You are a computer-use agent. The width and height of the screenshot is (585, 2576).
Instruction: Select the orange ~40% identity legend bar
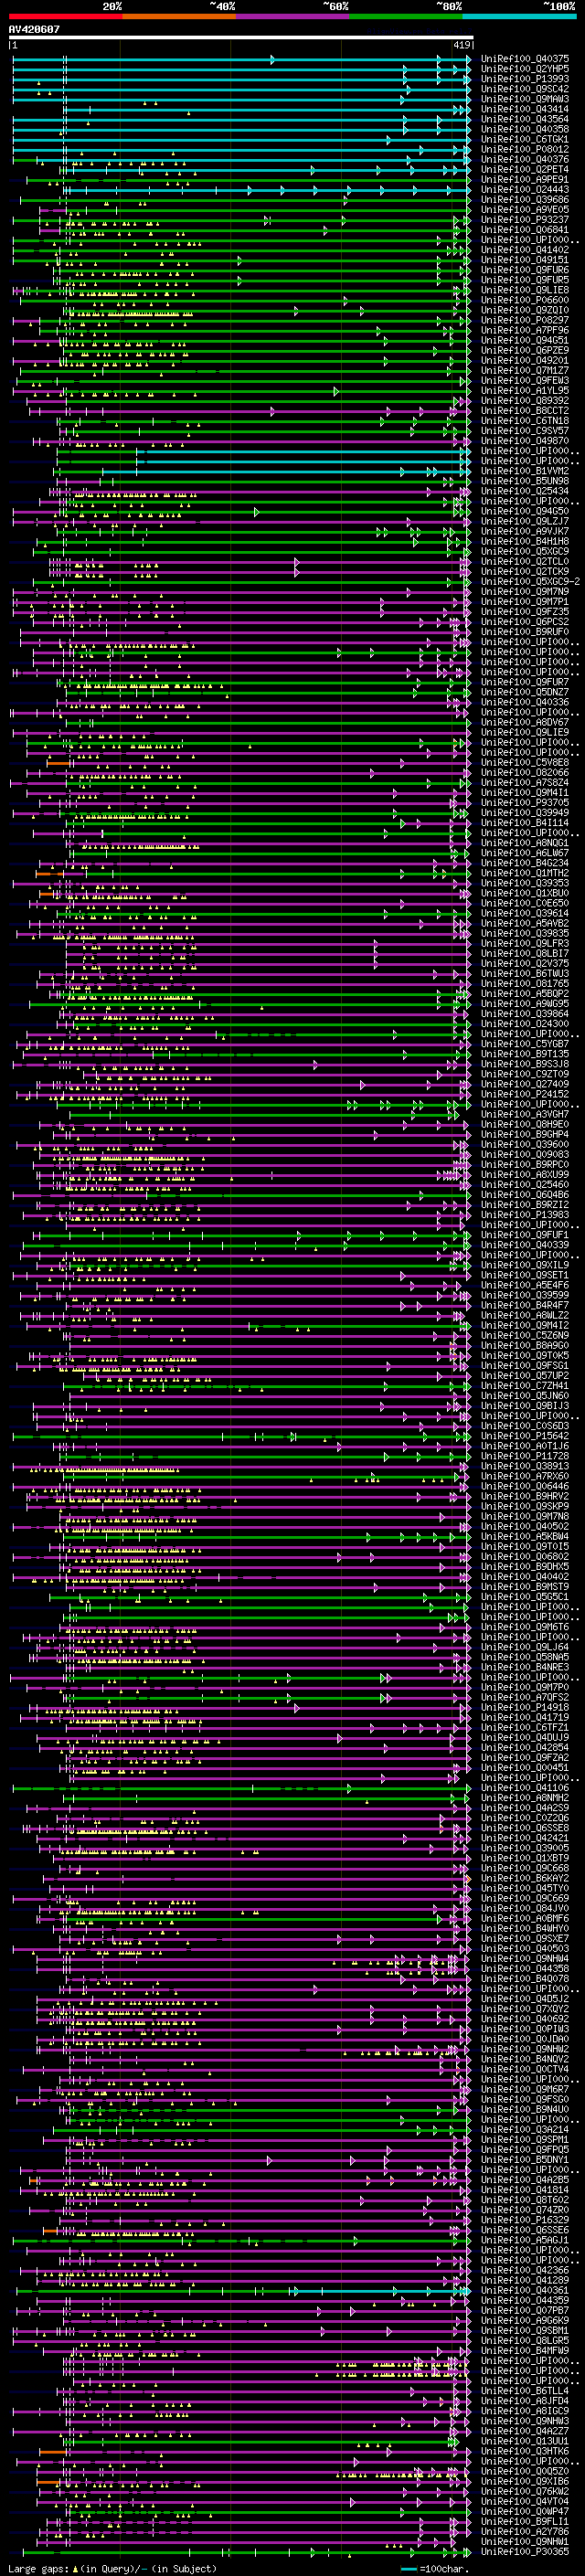pyautogui.click(x=179, y=16)
